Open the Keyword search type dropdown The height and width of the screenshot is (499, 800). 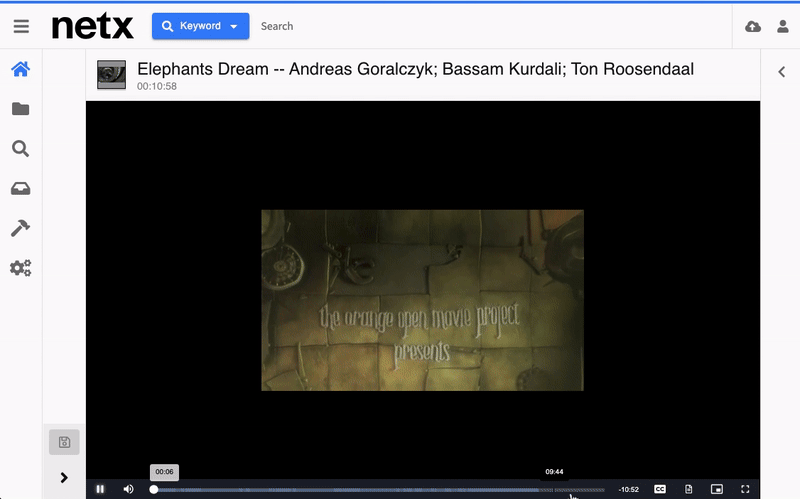point(201,26)
